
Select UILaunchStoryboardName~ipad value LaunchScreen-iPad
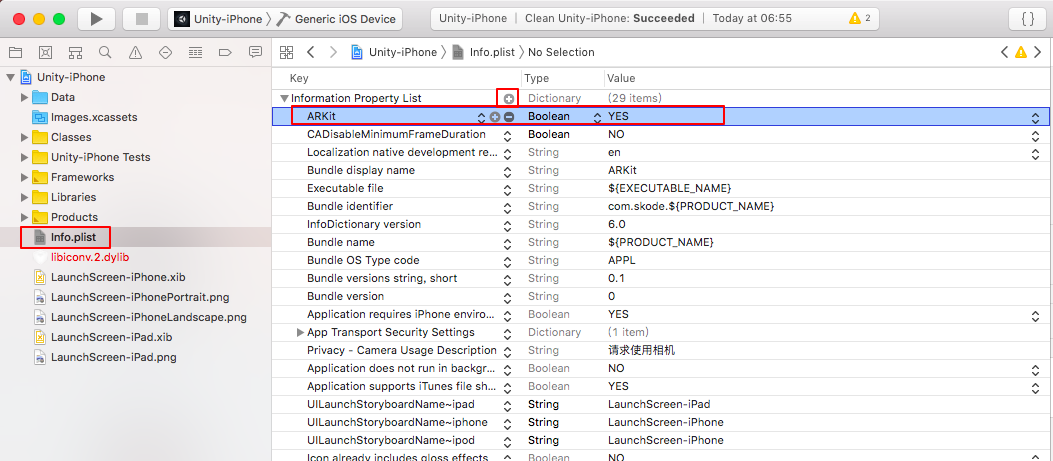pos(659,405)
